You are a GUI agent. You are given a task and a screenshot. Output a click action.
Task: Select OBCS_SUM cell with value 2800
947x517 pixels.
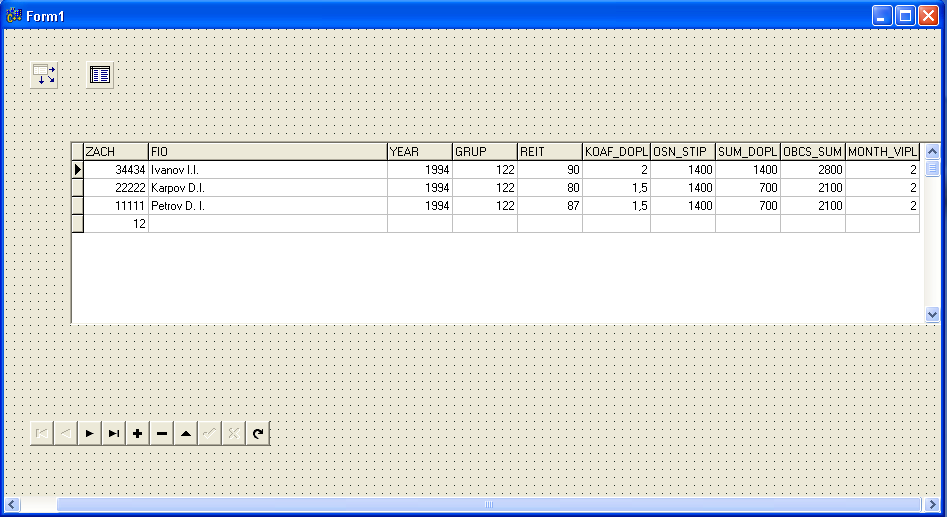tap(813, 170)
